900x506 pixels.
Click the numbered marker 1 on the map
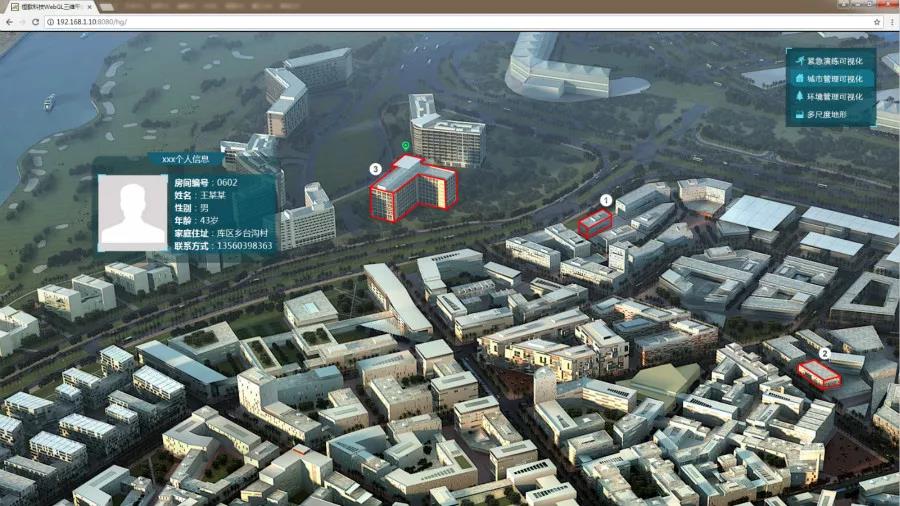pos(606,200)
